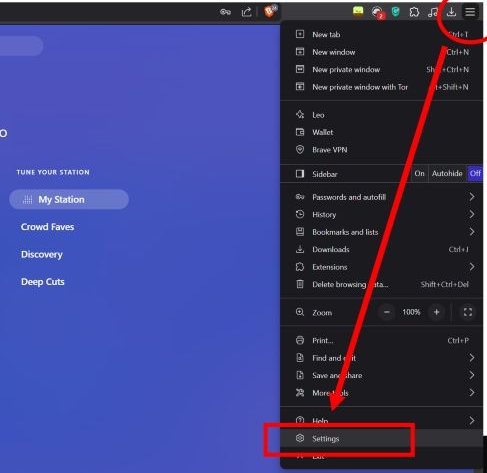Select My Station tuning mode

[x=69, y=199]
